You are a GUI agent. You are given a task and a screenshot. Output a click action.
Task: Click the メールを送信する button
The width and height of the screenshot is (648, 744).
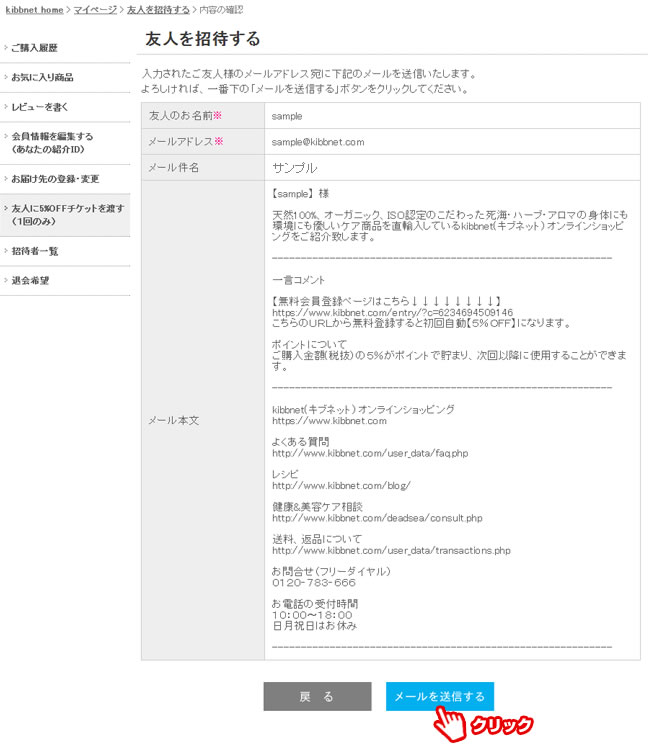click(440, 696)
